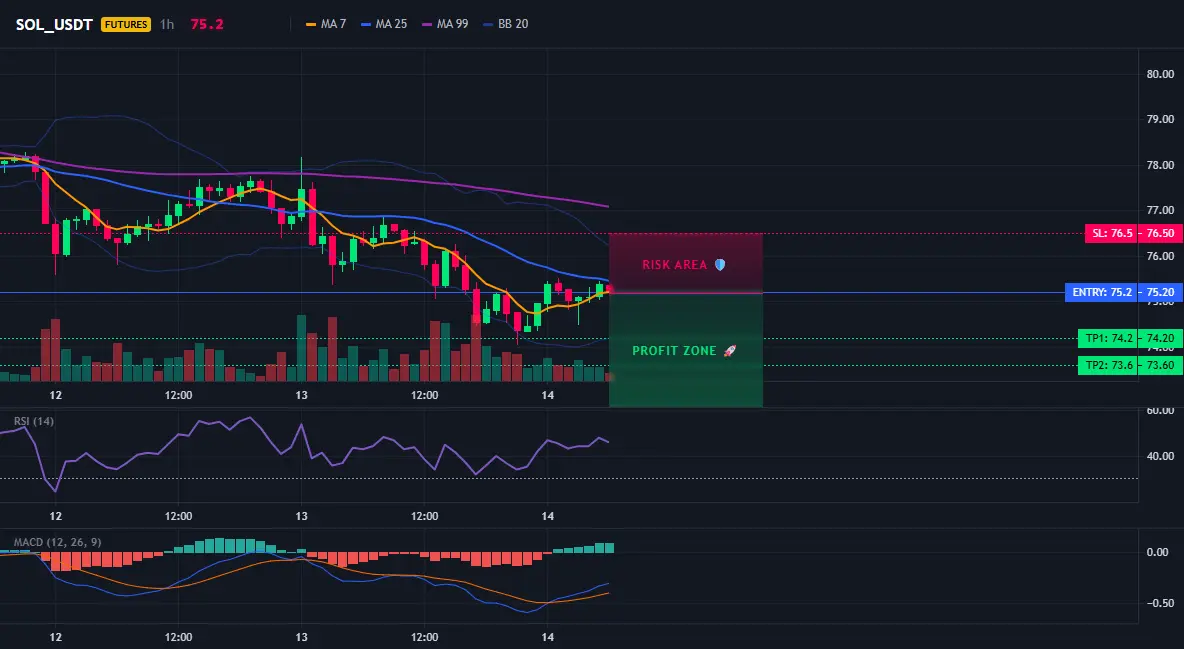The width and height of the screenshot is (1184, 649).
Task: Click the 40.00 RSI axis label
Action: [x=1160, y=456]
